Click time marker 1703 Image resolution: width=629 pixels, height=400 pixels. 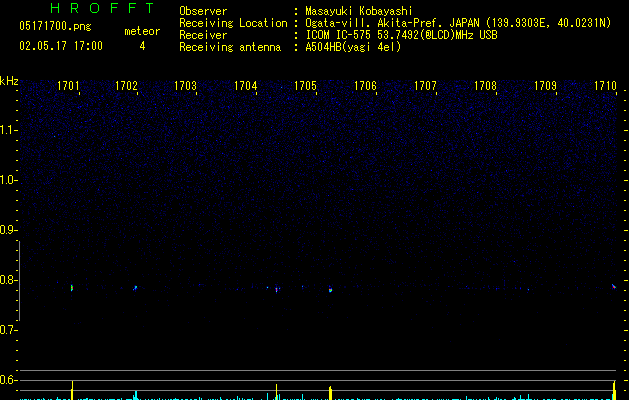(185, 86)
